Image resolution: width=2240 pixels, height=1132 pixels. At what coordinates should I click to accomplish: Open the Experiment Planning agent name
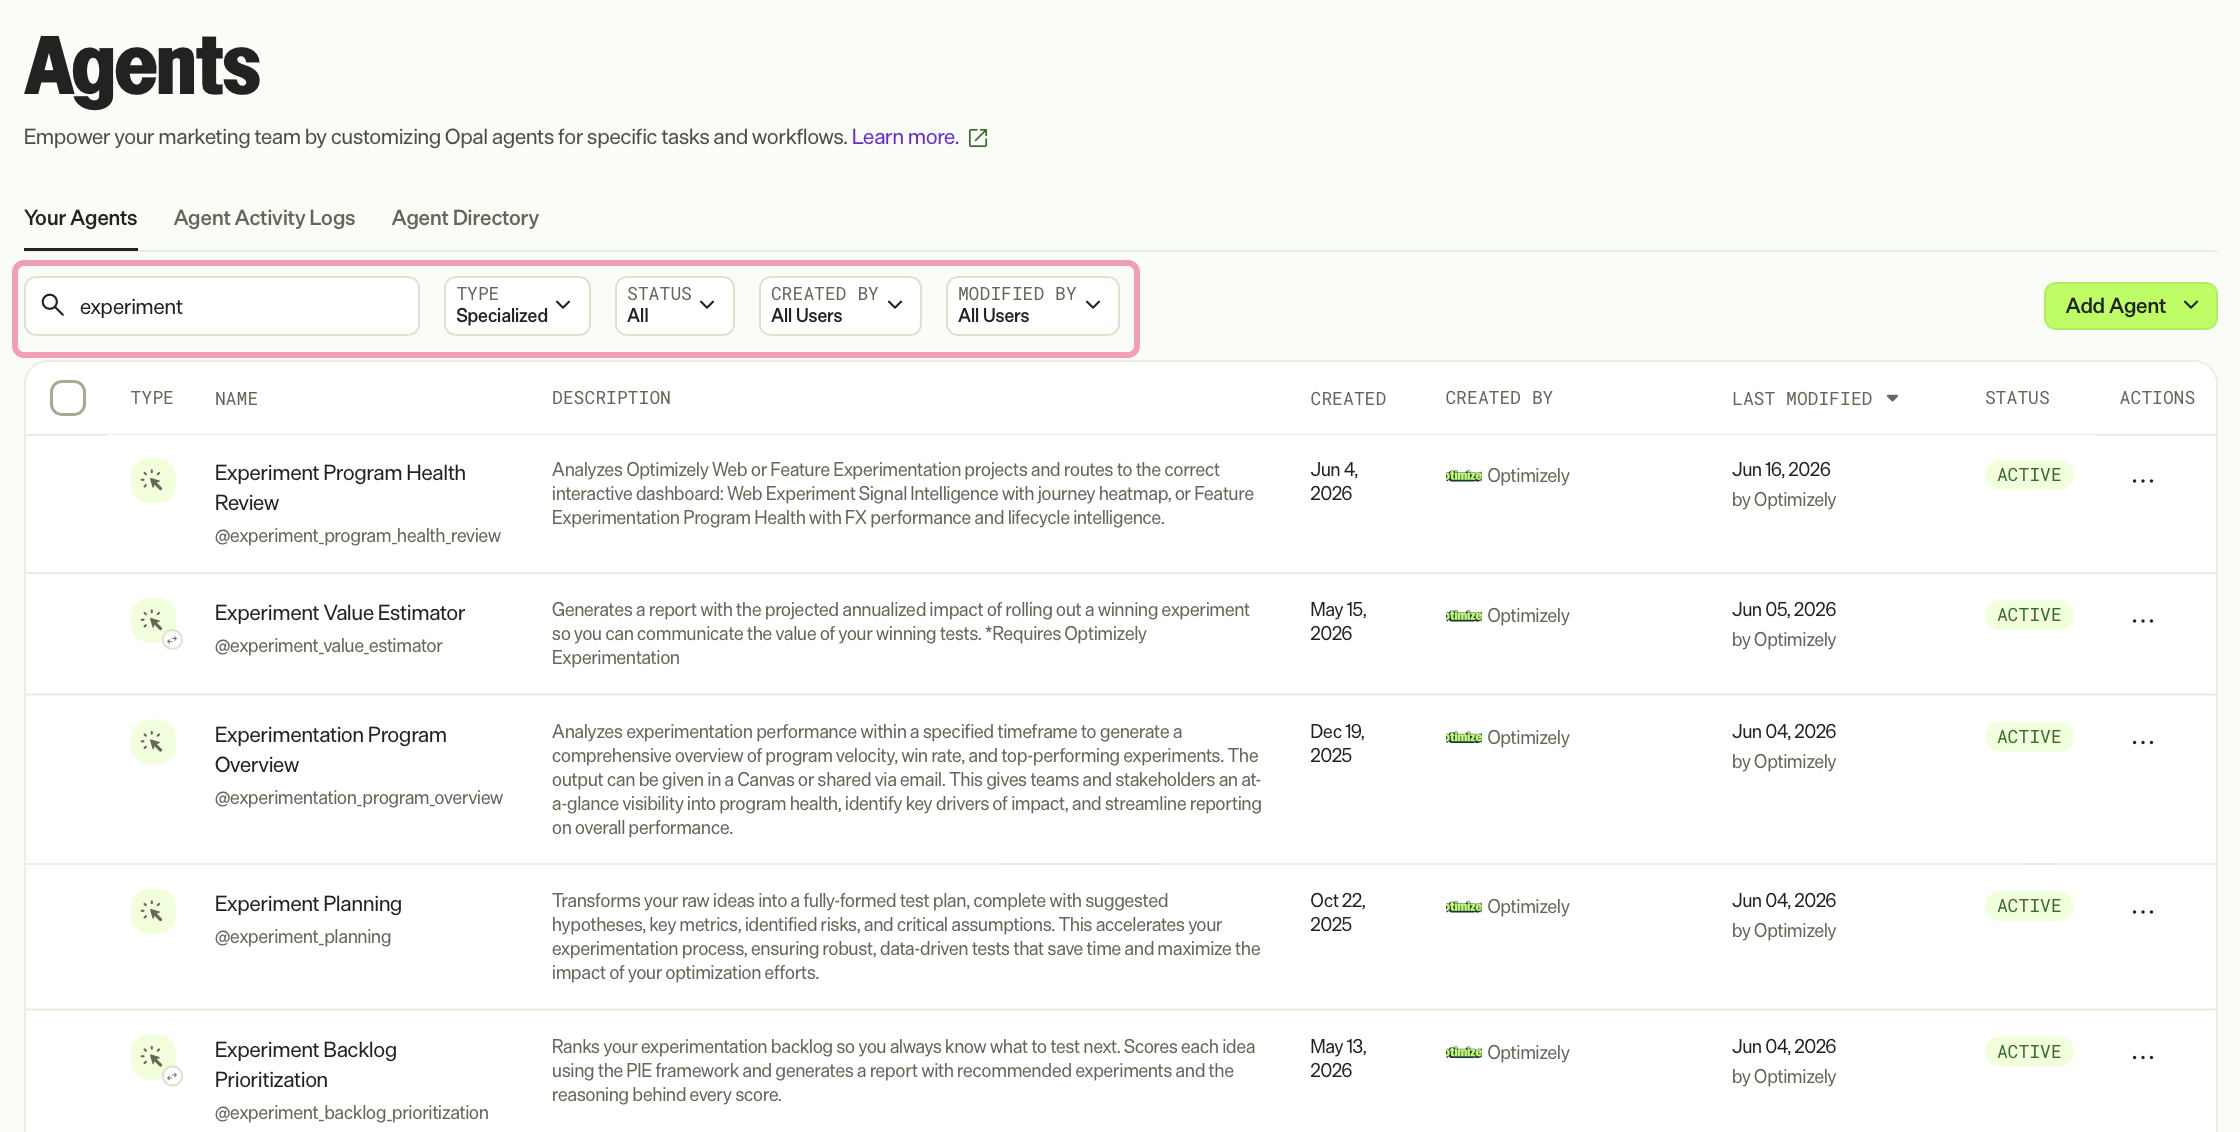click(x=308, y=904)
